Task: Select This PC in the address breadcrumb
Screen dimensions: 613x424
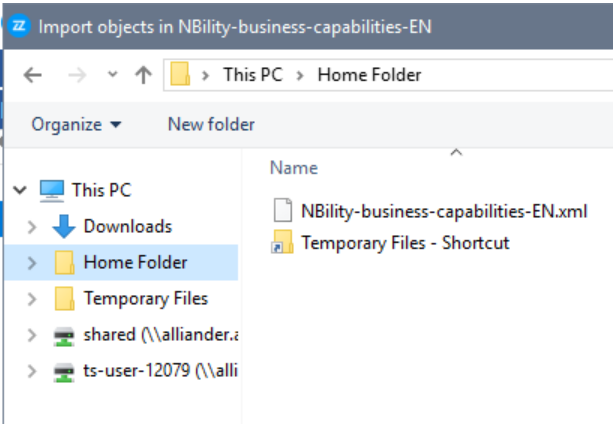Action: [254, 75]
